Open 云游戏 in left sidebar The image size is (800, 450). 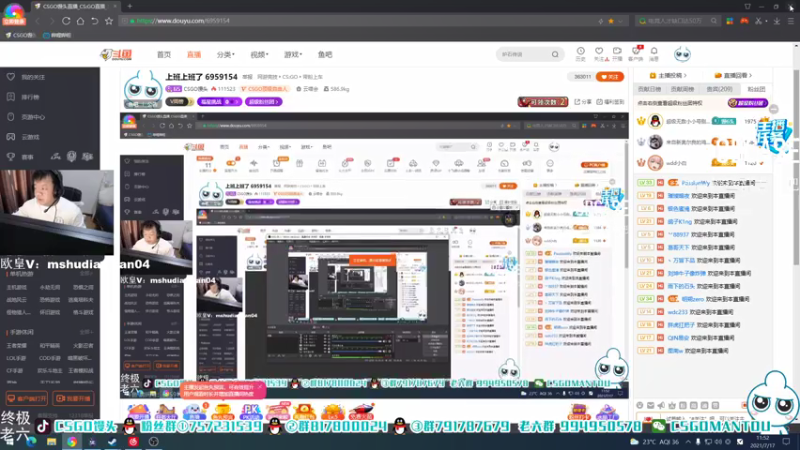[x=24, y=137]
